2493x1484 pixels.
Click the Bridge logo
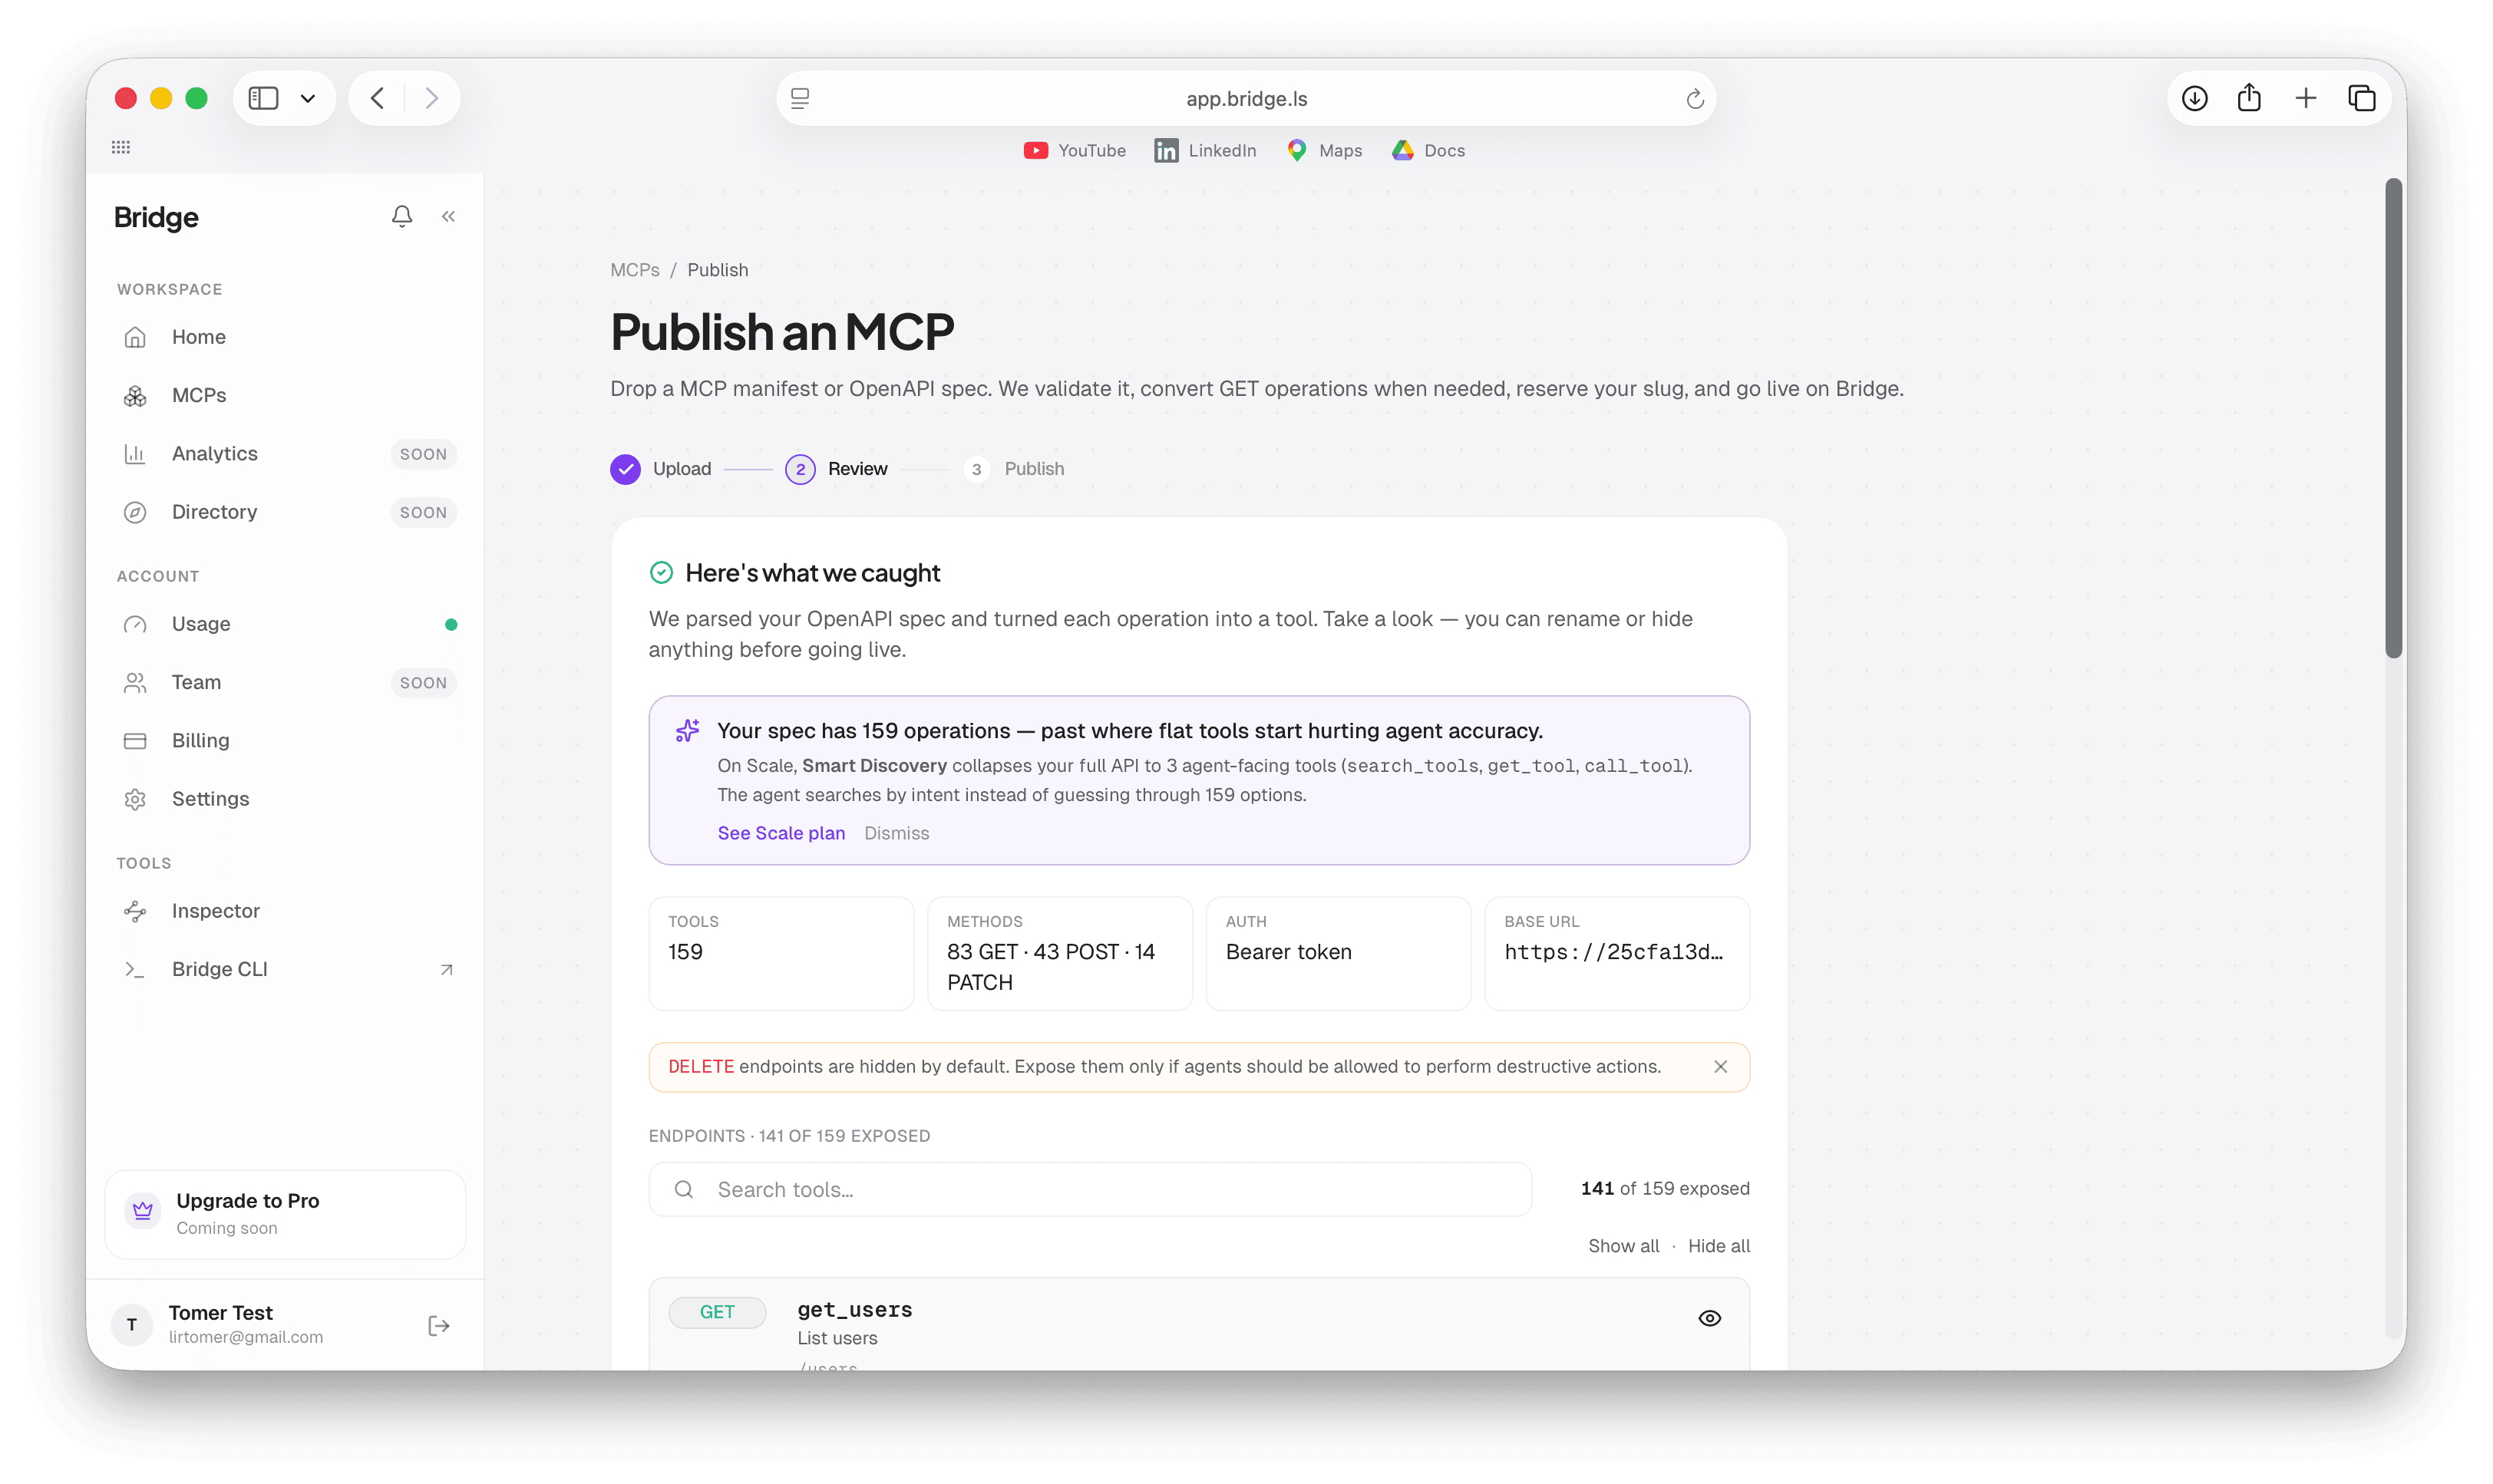(x=156, y=217)
